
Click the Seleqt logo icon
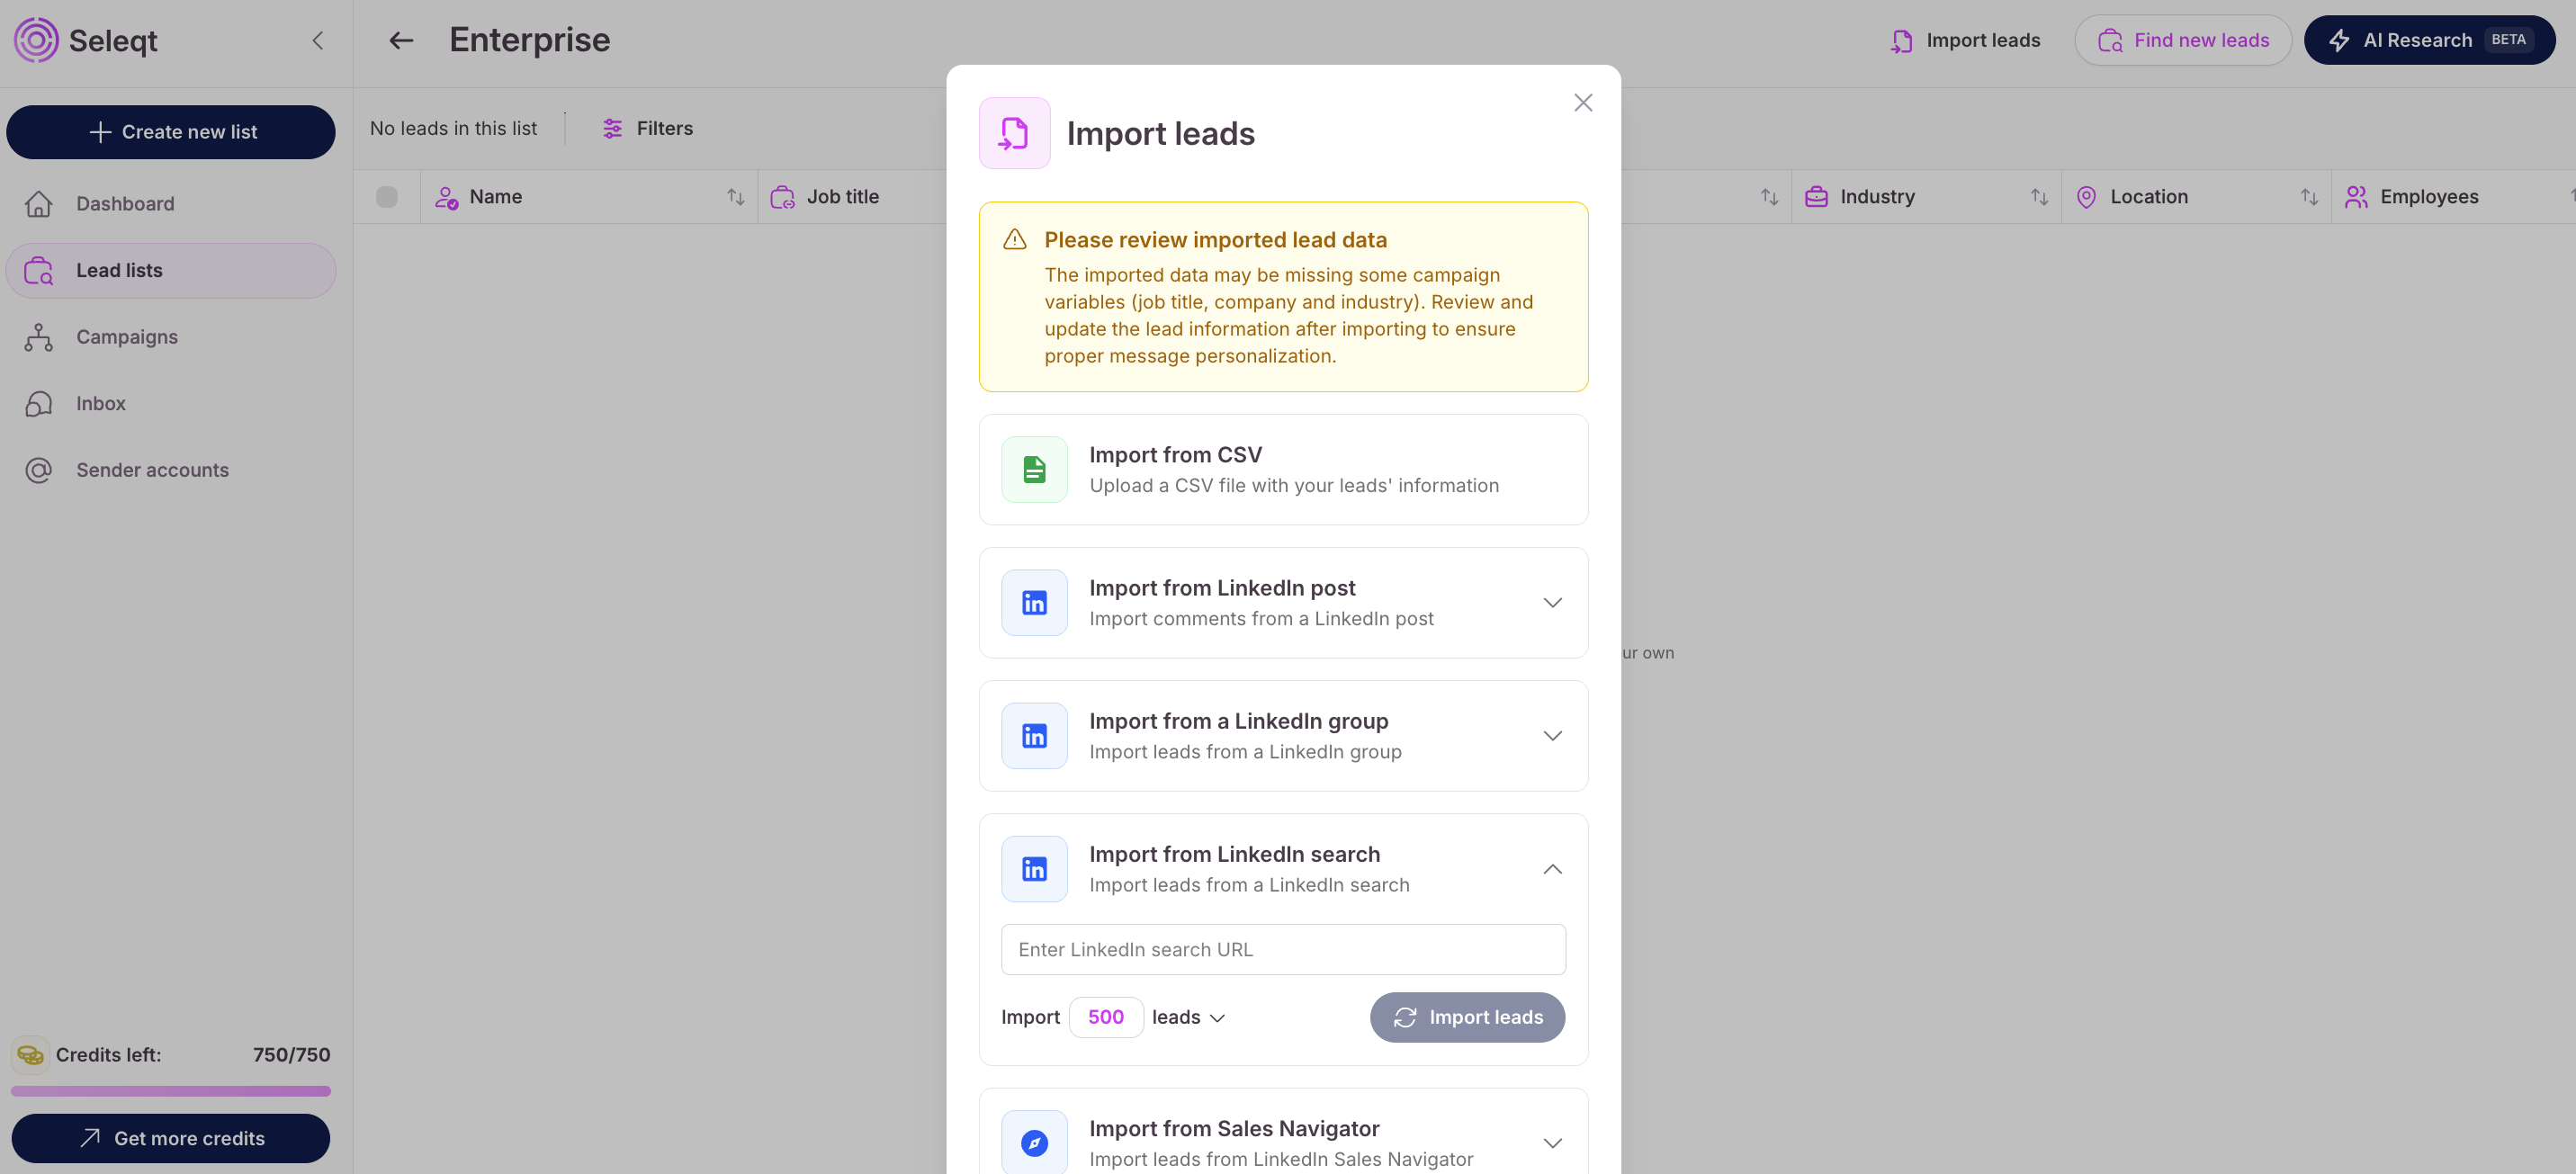pos(36,40)
